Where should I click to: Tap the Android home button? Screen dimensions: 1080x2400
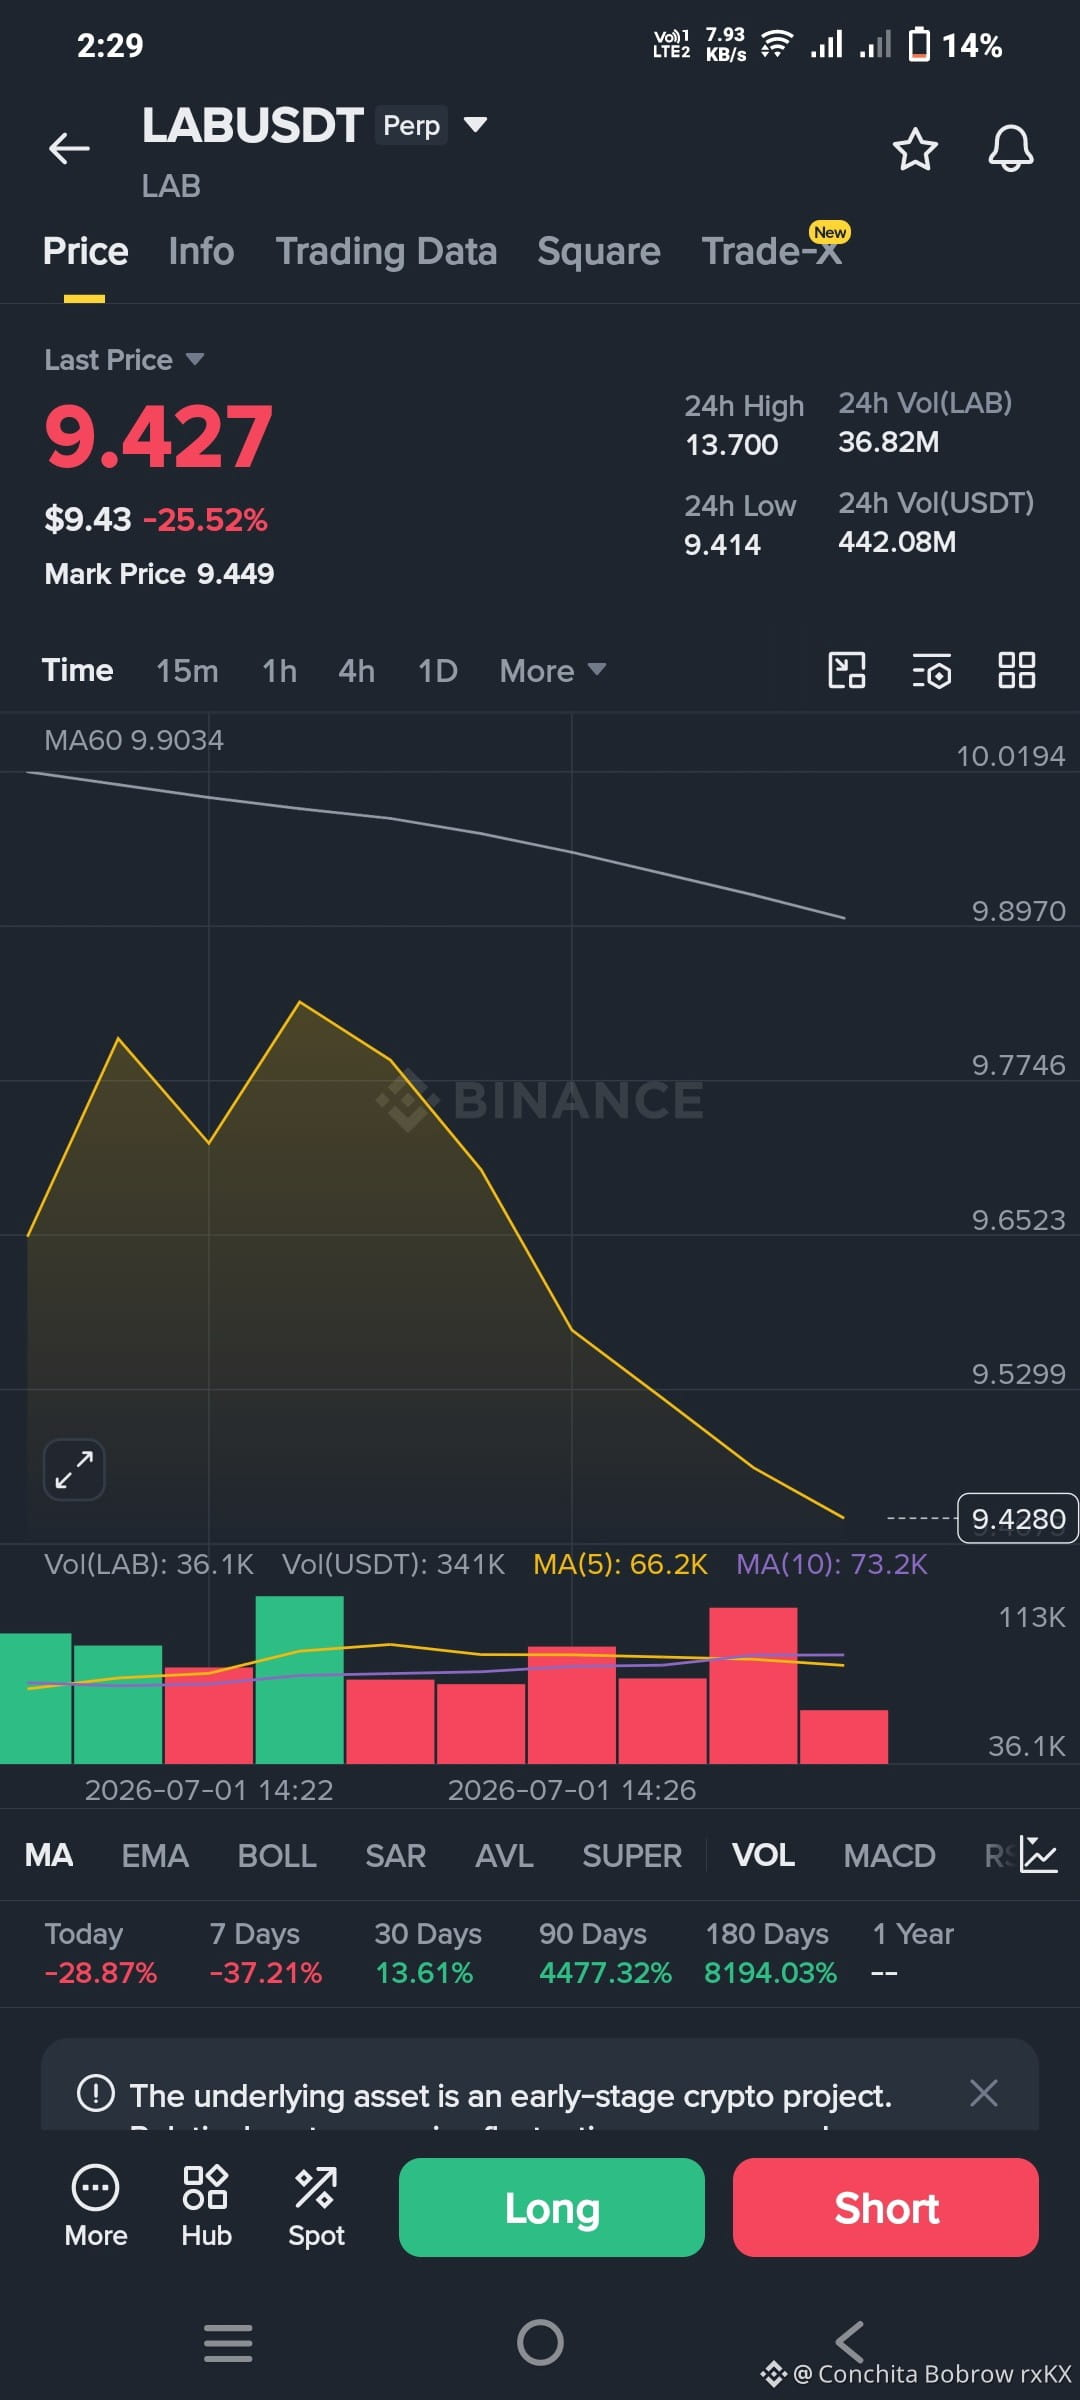tap(540, 2342)
